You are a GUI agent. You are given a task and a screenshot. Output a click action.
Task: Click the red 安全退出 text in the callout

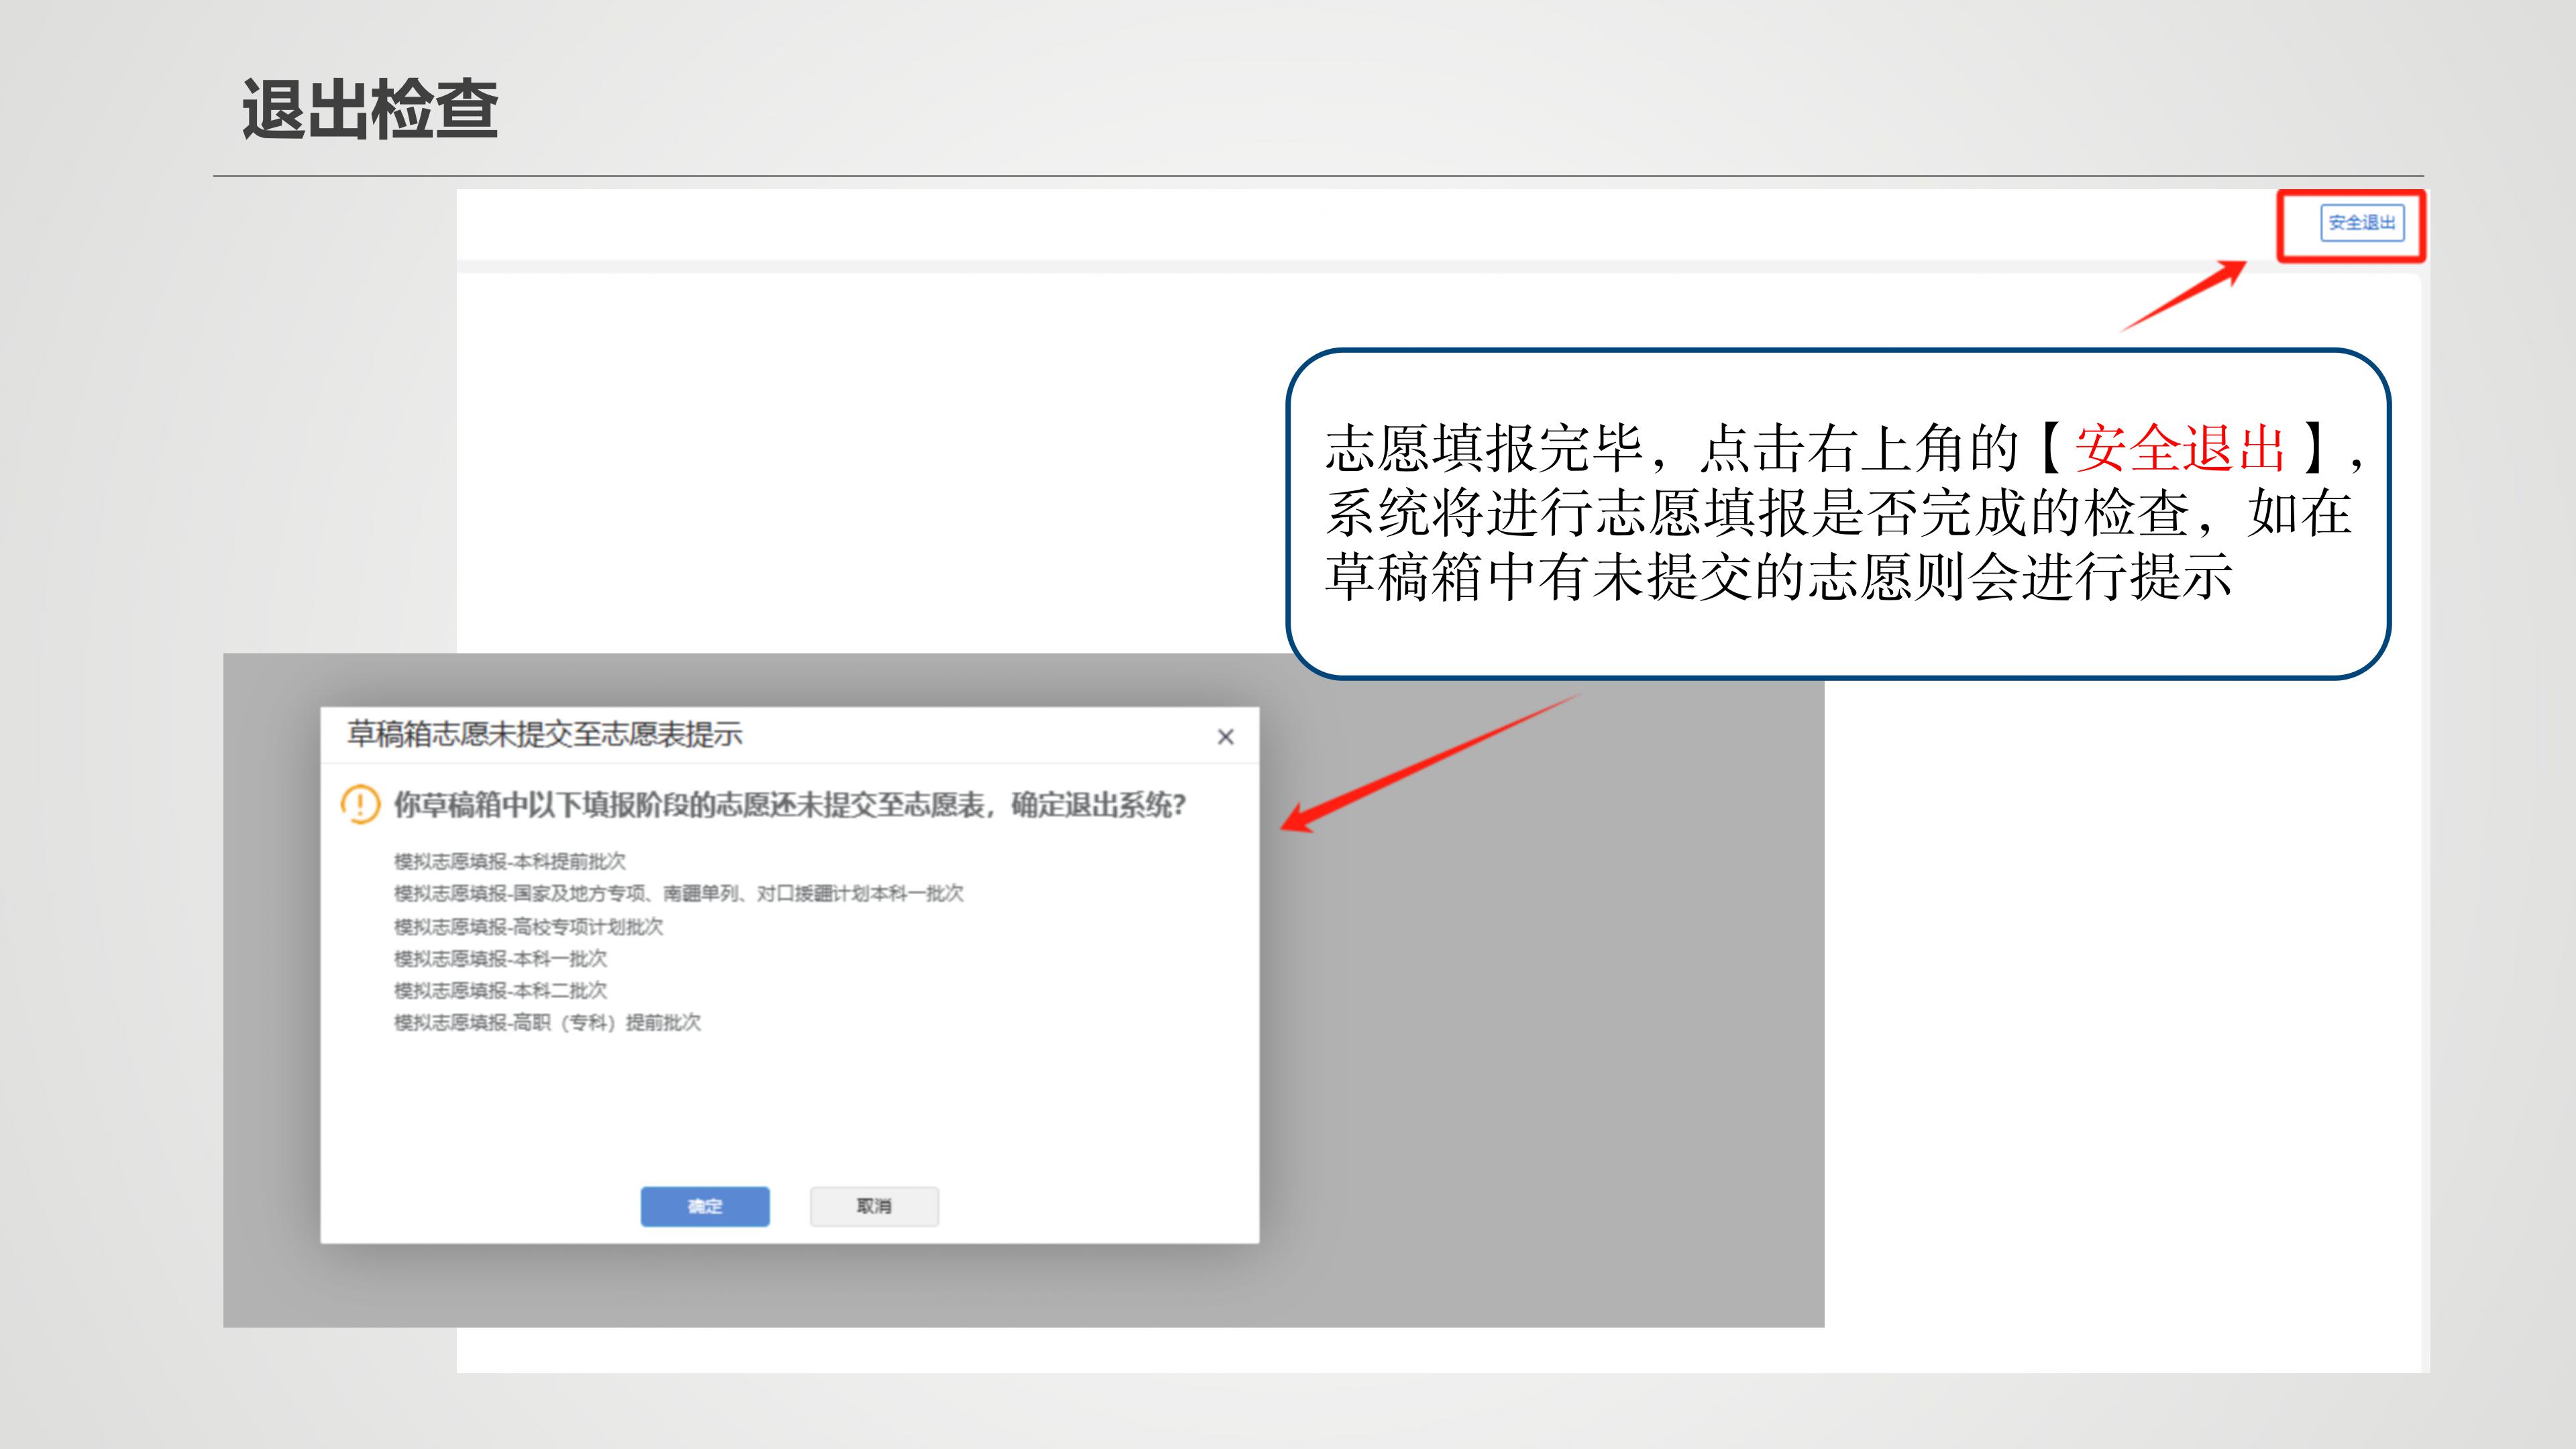[2180, 448]
